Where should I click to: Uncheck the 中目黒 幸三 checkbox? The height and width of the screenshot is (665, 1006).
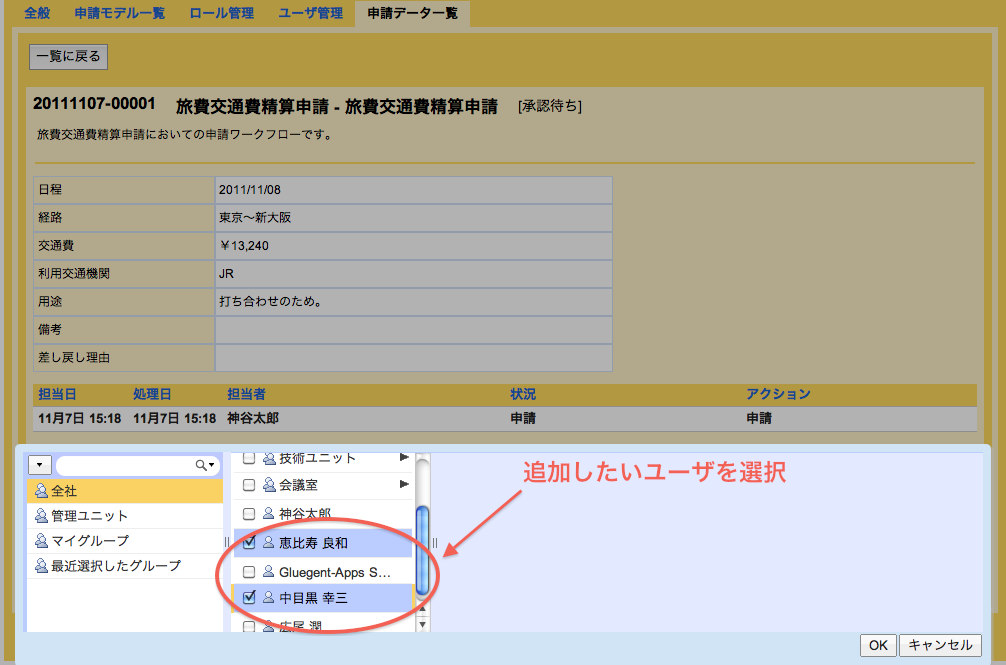click(249, 596)
